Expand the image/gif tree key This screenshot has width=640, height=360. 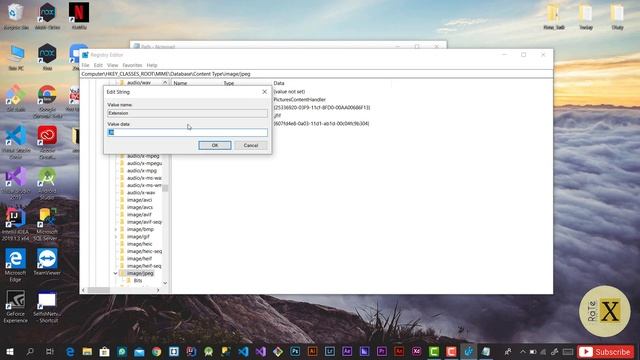116,237
